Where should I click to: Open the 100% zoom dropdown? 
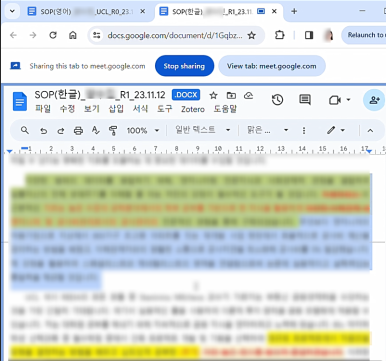coord(143,131)
